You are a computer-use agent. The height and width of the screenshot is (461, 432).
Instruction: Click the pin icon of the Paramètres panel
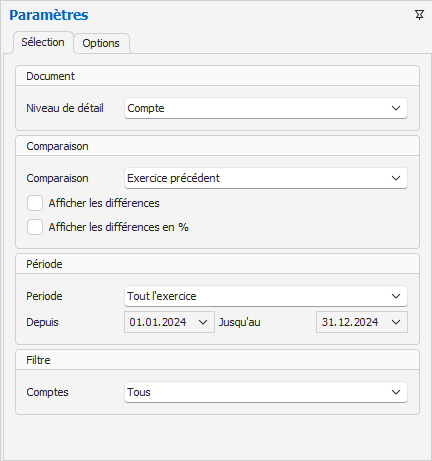(x=419, y=15)
